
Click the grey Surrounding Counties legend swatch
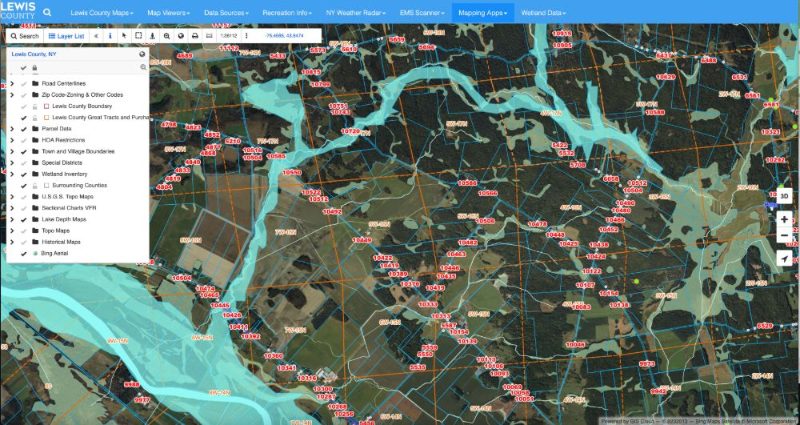pos(46,186)
